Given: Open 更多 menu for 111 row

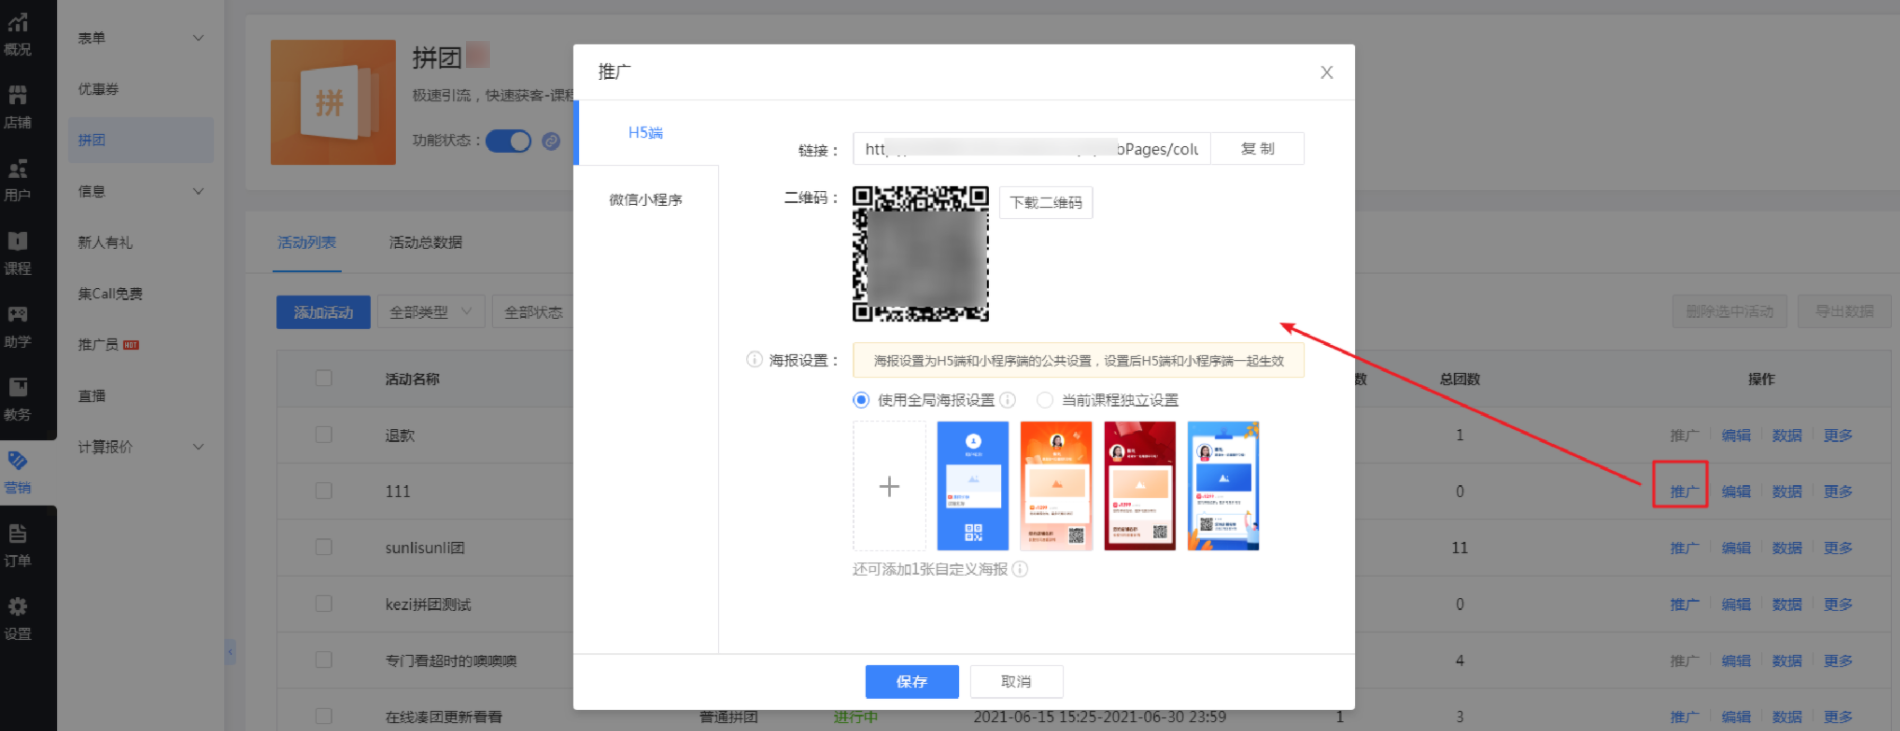Looking at the screenshot, I should tap(1838, 491).
